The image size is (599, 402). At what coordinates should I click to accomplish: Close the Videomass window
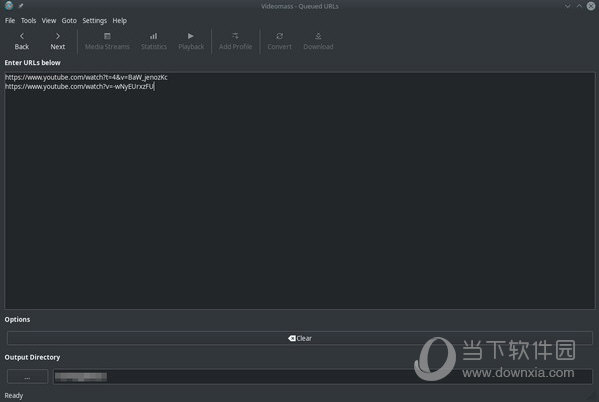pos(591,6)
